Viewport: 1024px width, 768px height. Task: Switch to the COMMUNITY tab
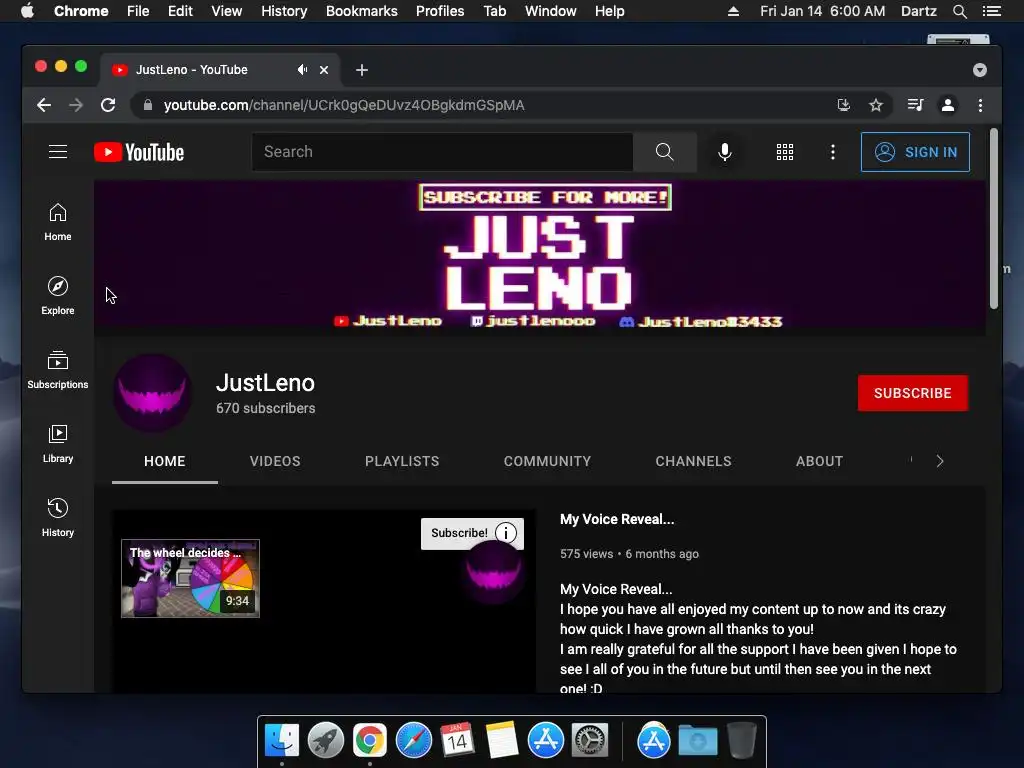(x=547, y=461)
